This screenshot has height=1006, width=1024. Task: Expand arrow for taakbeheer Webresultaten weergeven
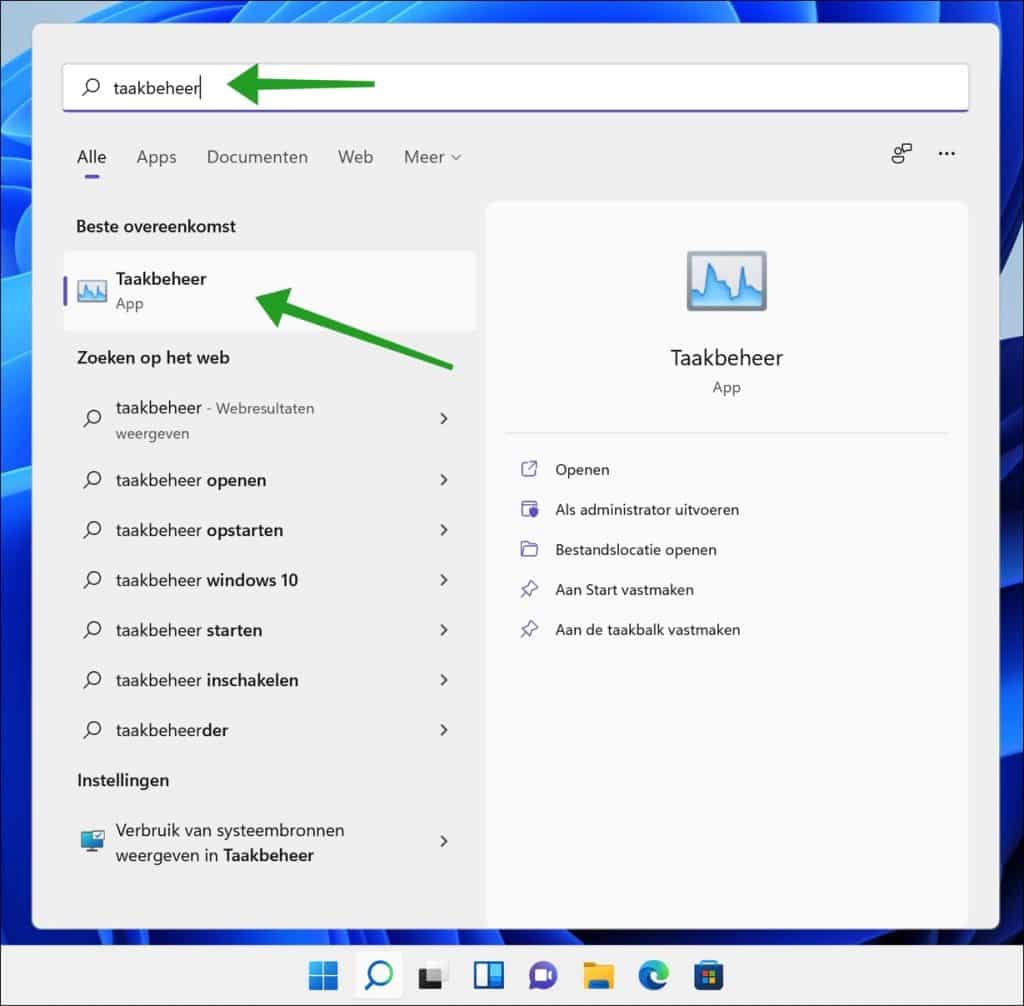(444, 419)
